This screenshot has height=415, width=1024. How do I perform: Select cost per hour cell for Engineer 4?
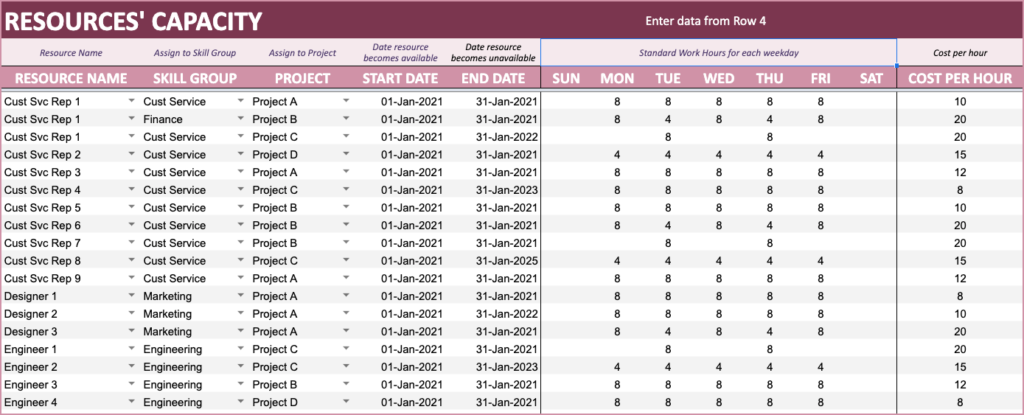coord(960,401)
